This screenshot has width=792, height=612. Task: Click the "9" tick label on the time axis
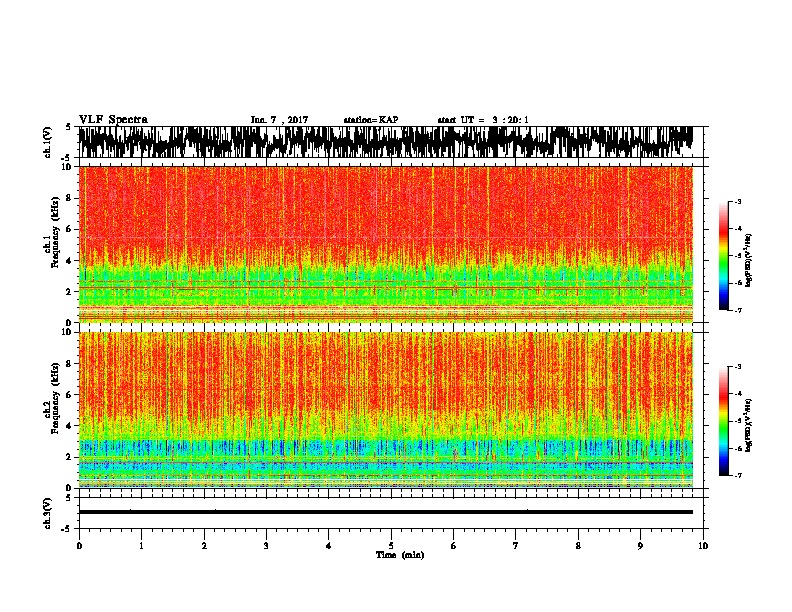coord(640,546)
